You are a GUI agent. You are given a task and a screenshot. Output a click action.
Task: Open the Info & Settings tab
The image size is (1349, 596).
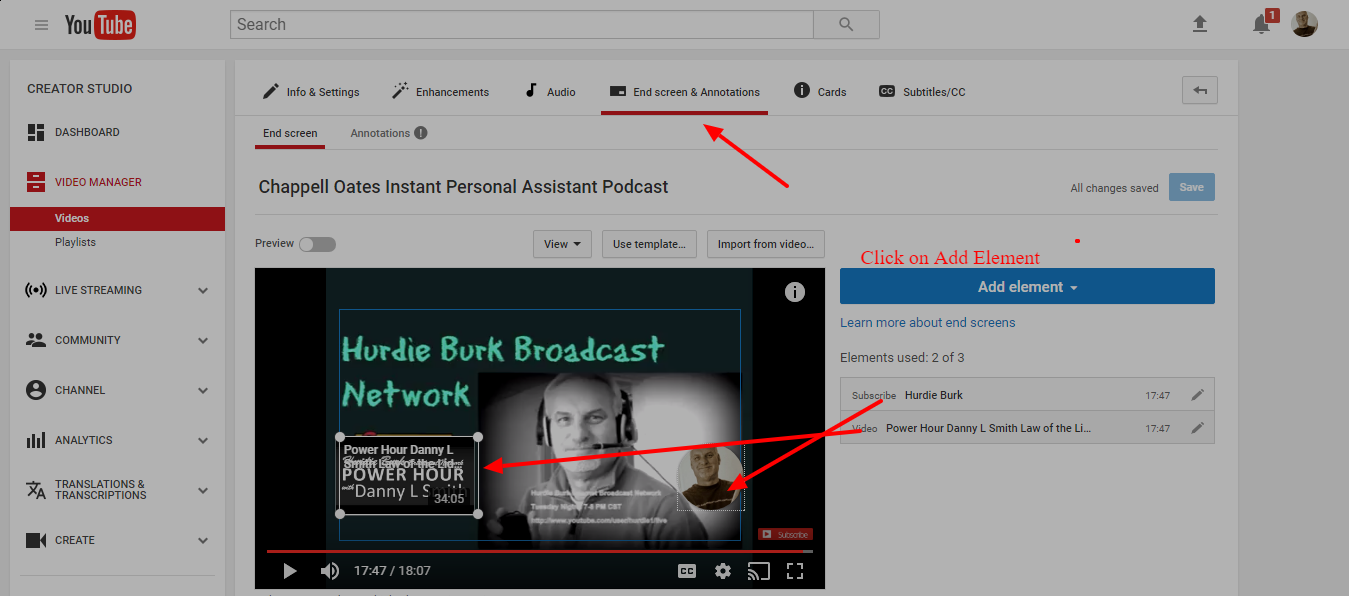click(x=311, y=91)
